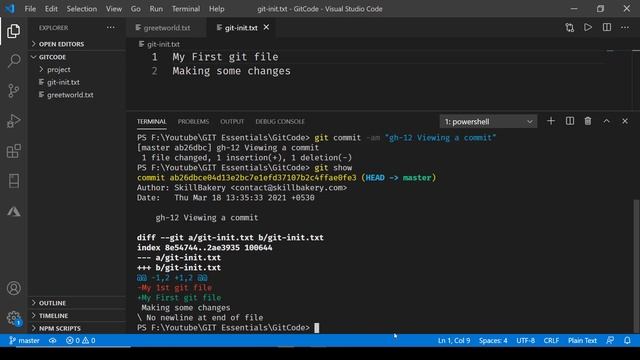
Task: Click Spaces: 4 indentation setting
Action: click(493, 340)
